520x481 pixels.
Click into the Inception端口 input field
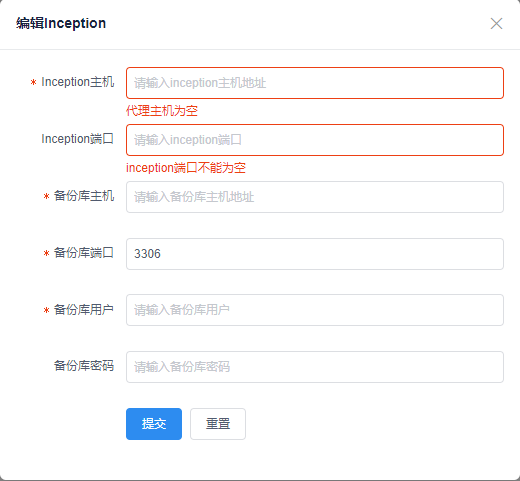tap(315, 140)
